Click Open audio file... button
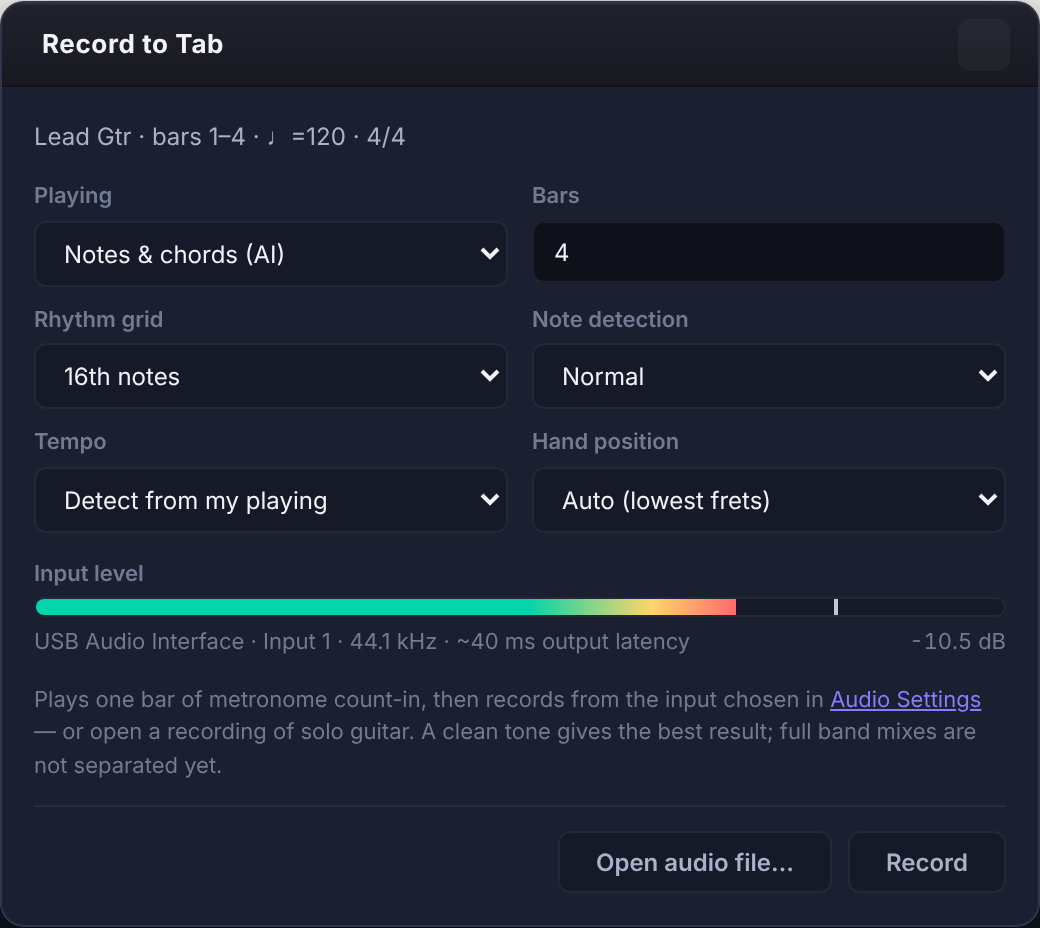This screenshot has height=928, width=1040. click(x=694, y=862)
